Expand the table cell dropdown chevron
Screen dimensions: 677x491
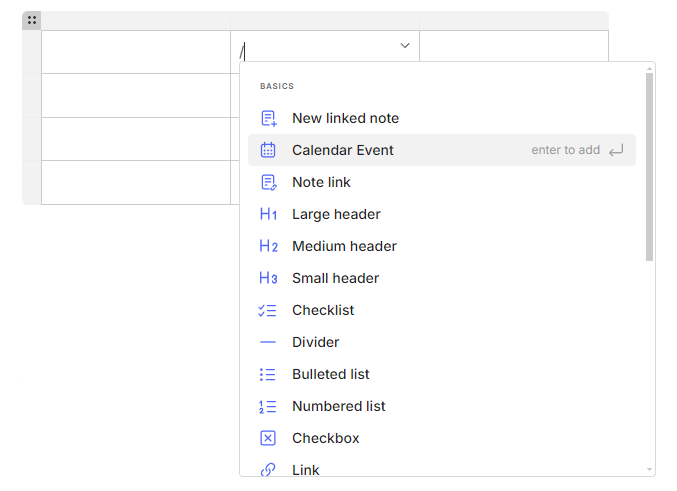pos(405,45)
